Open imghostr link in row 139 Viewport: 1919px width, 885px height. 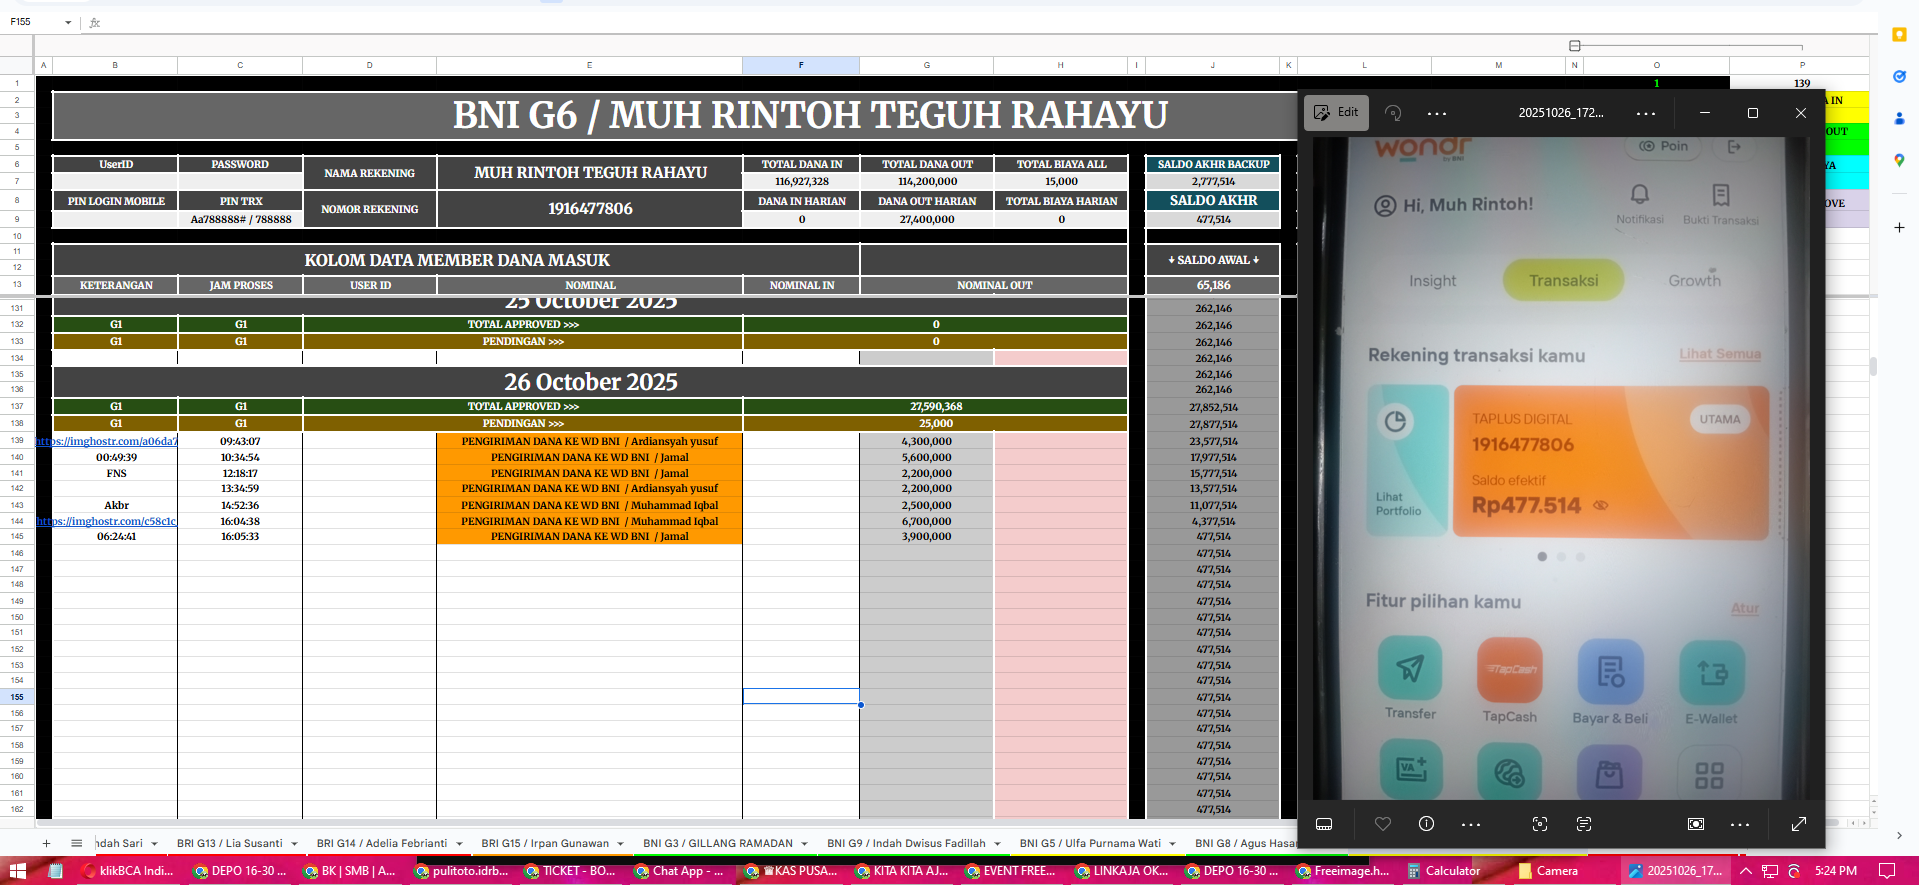click(x=107, y=441)
